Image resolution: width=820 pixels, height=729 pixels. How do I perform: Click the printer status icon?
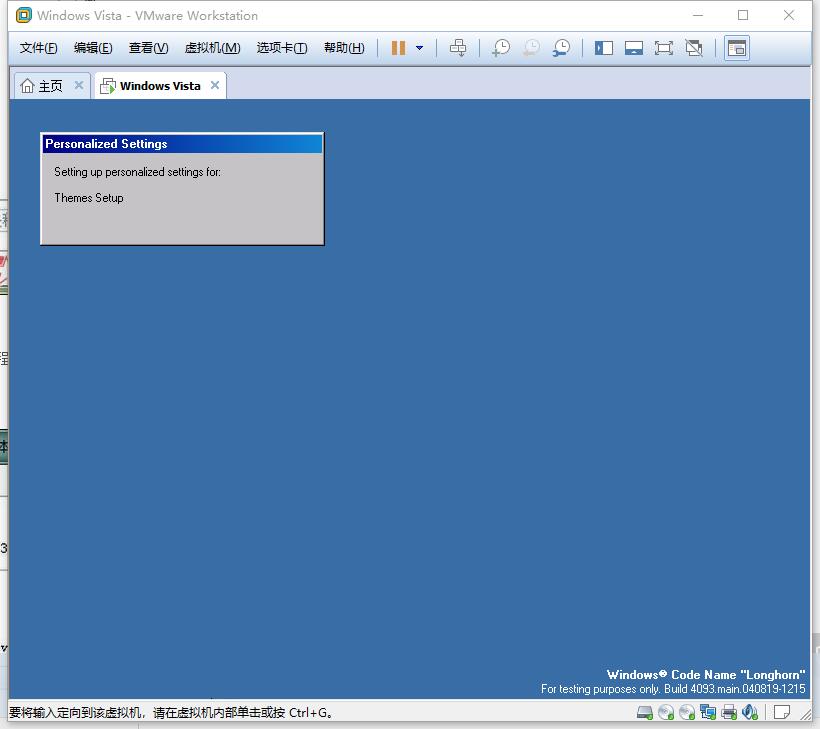pyautogui.click(x=729, y=712)
